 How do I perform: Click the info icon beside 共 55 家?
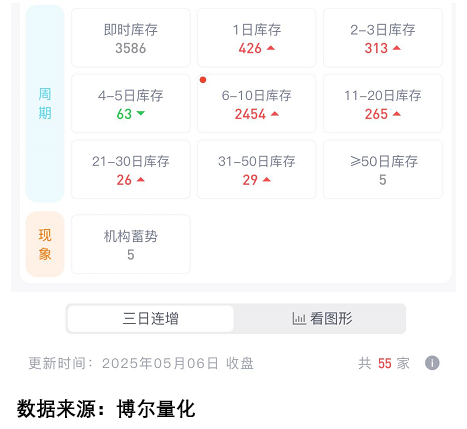pyautogui.click(x=432, y=363)
